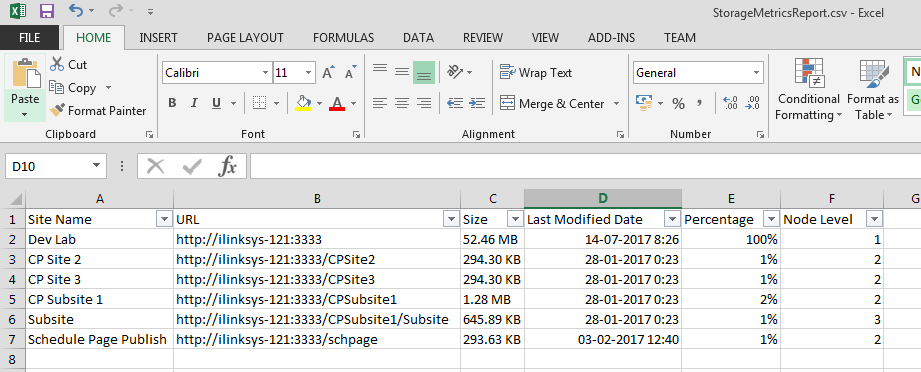Viewport: 921px width, 372px height.
Task: Open the Merge & Center dropdown arrow
Action: tap(616, 103)
